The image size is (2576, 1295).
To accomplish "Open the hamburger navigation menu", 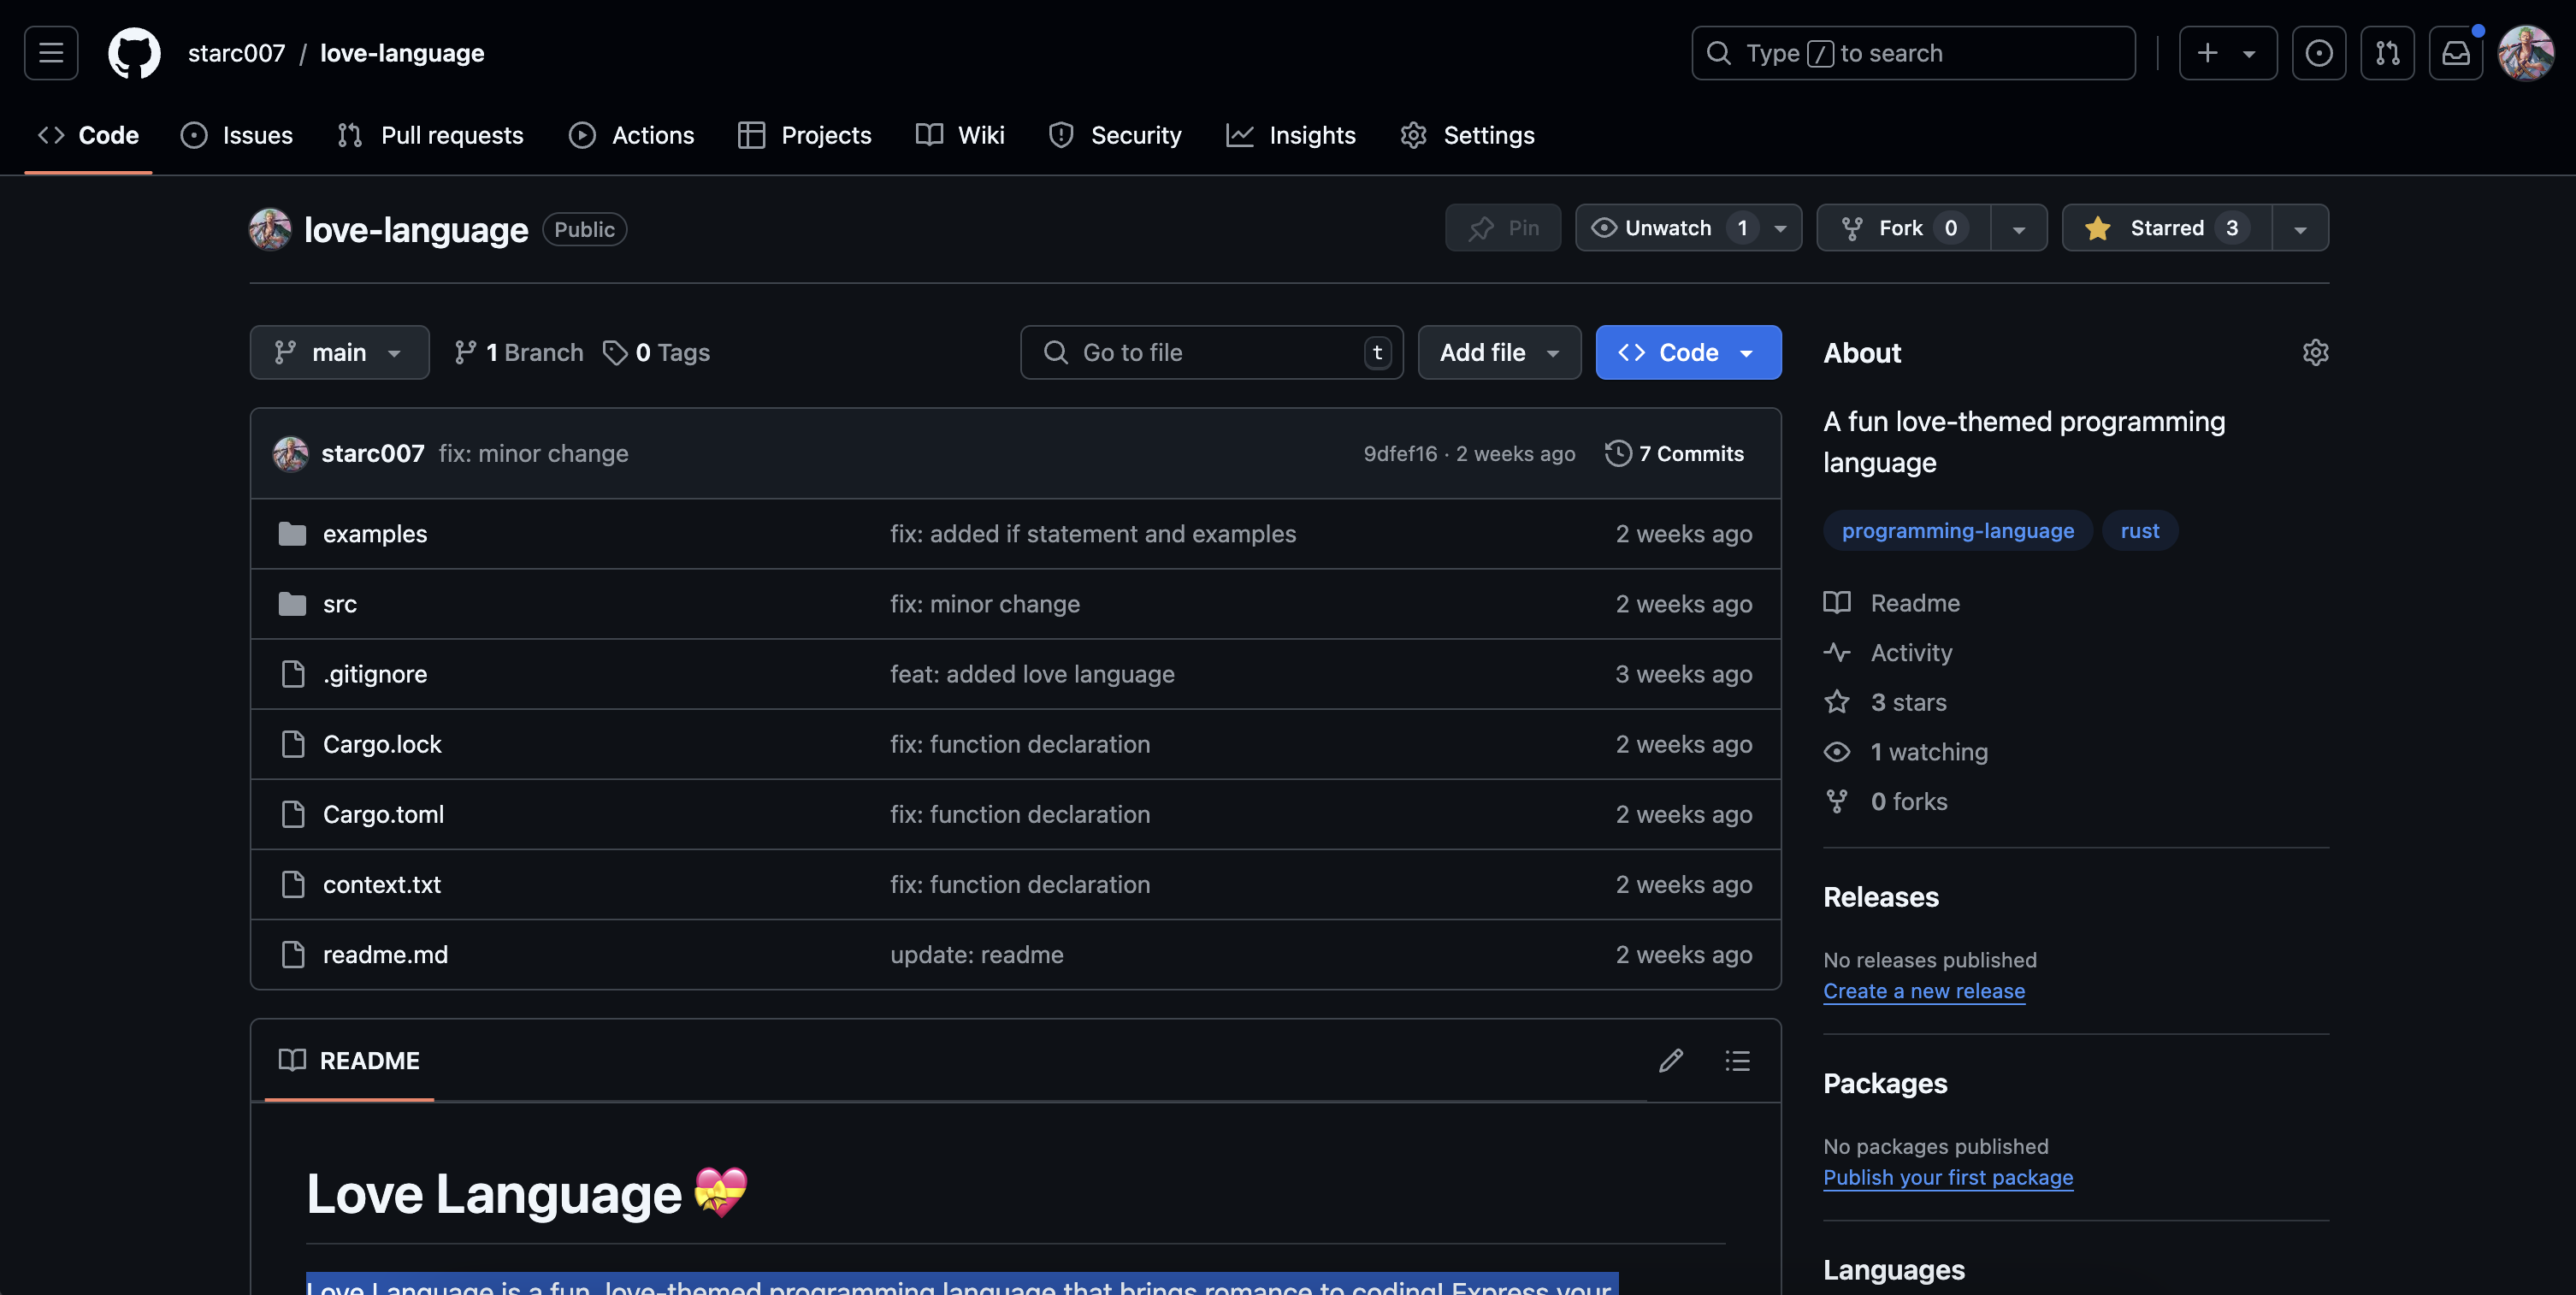I will (51, 53).
